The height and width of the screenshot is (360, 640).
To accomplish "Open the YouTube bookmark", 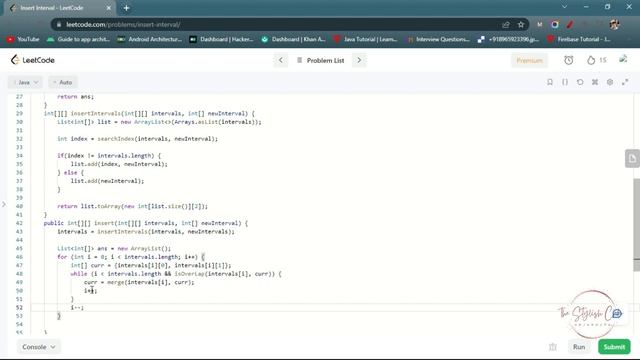I will click(23, 39).
